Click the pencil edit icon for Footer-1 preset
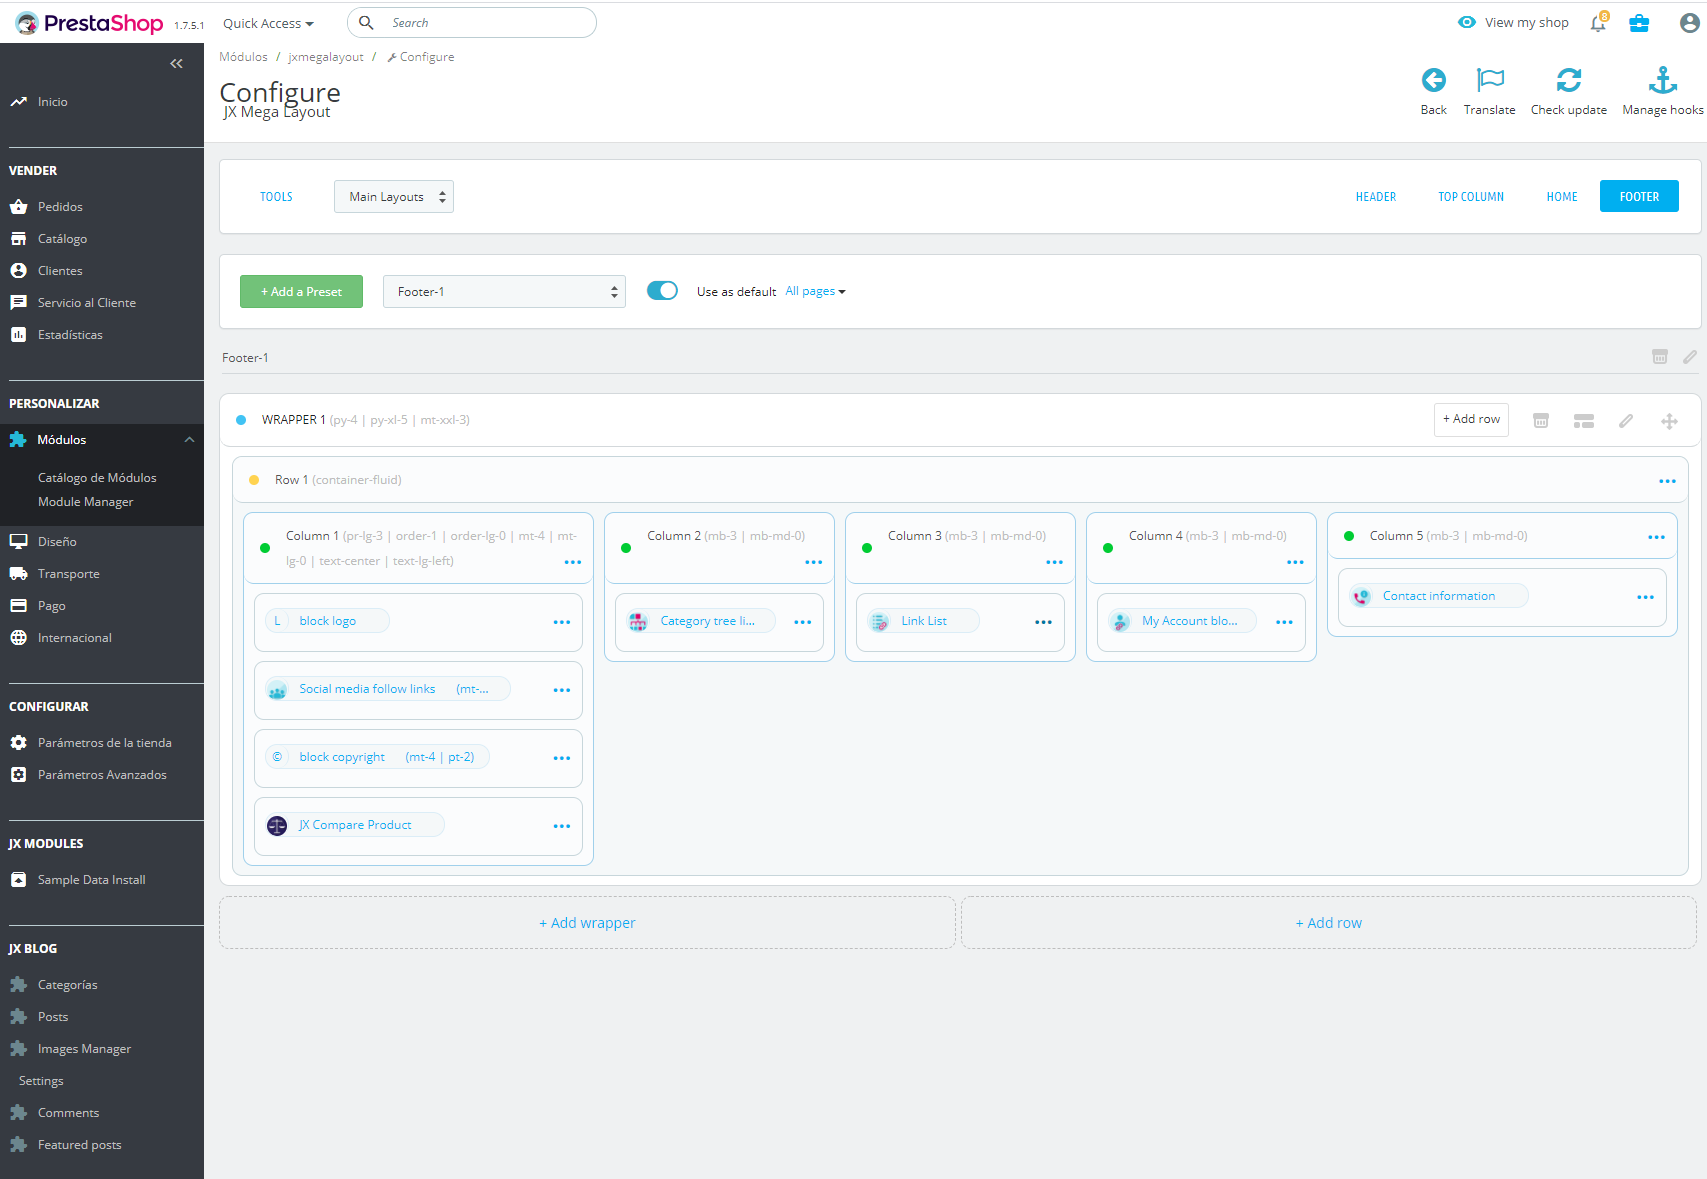This screenshot has height=1179, width=1707. pyautogui.click(x=1689, y=357)
